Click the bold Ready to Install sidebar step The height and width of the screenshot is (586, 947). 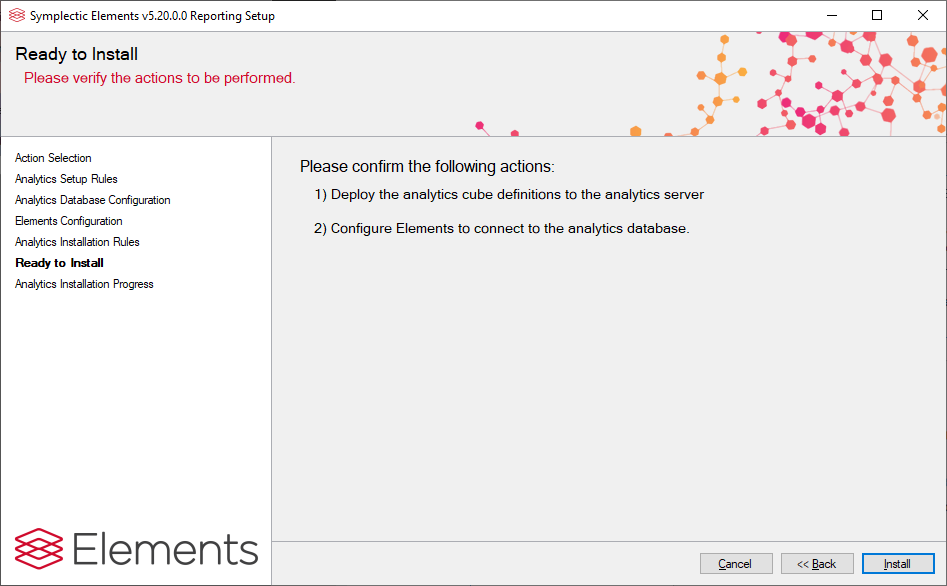[59, 263]
